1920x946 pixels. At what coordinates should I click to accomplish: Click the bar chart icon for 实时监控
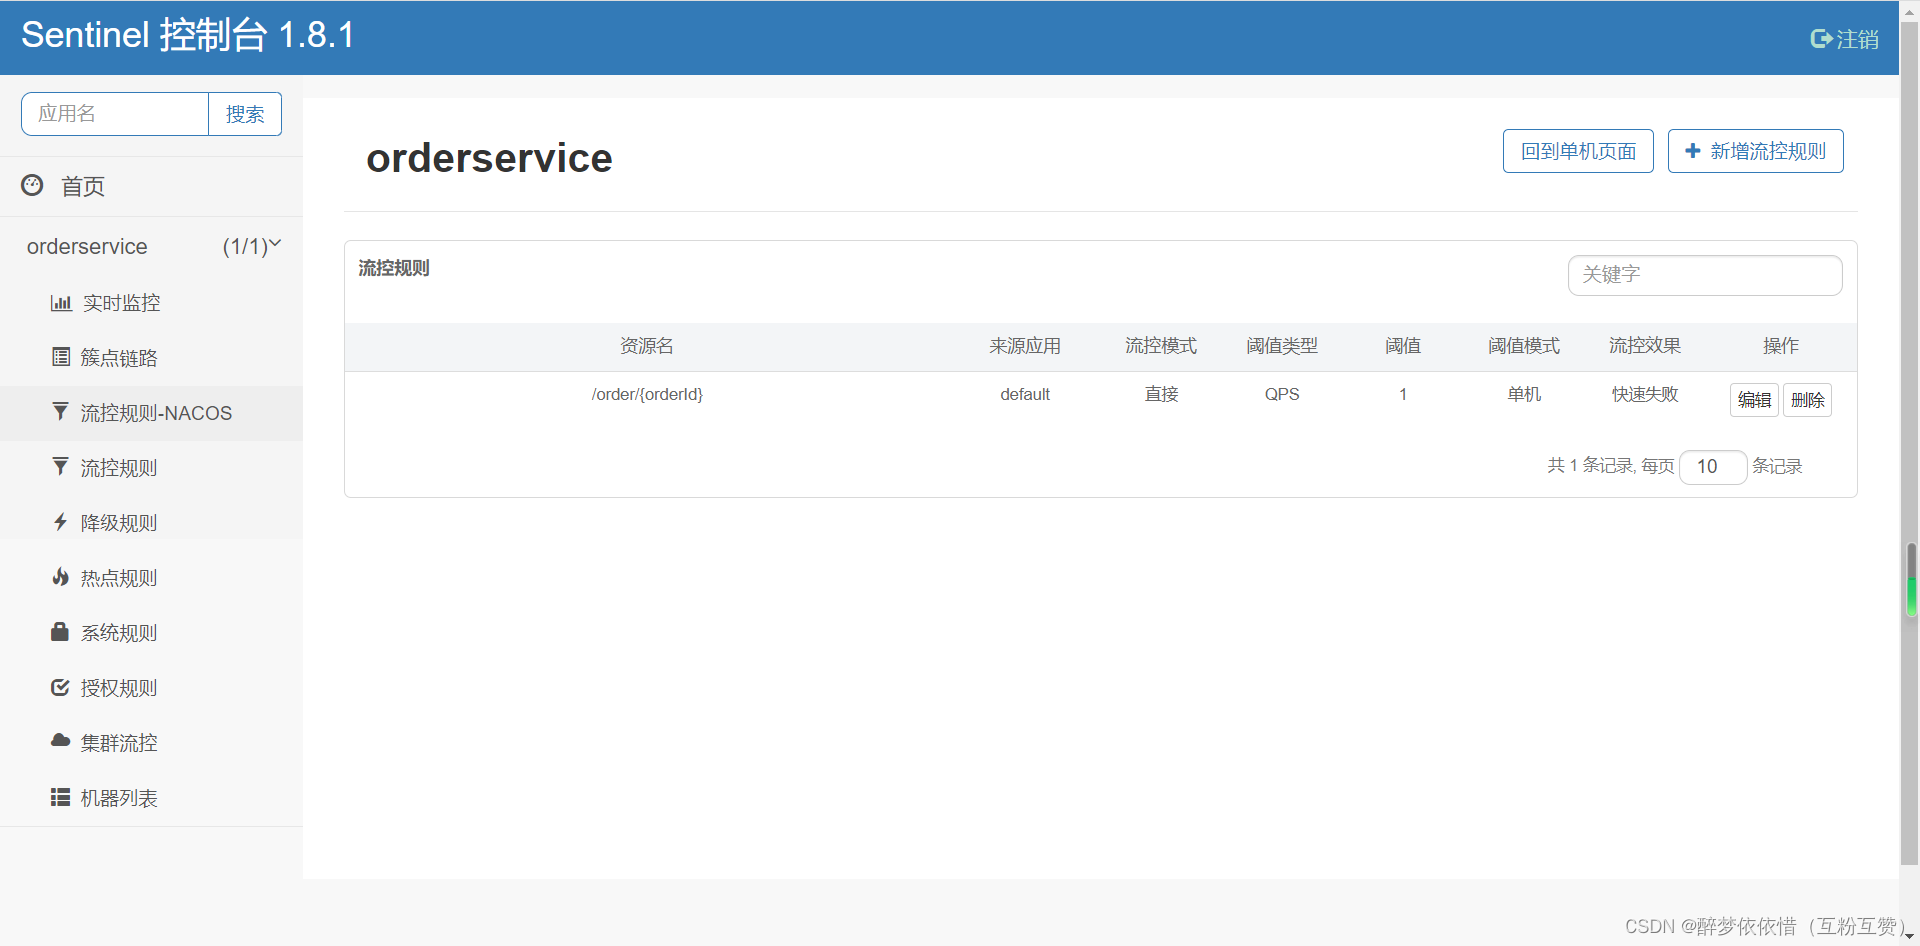click(x=61, y=303)
